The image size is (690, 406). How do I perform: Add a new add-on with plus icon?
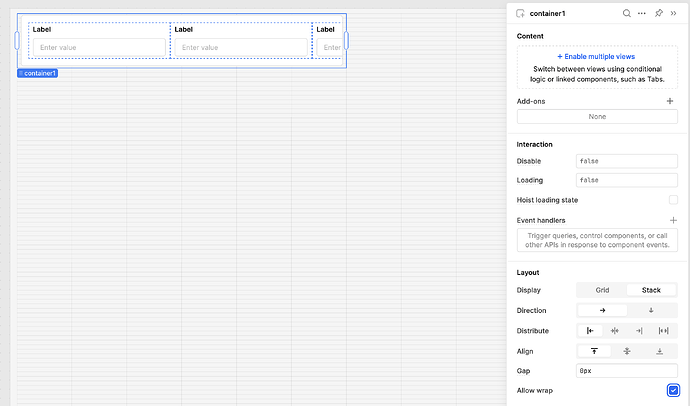point(670,101)
